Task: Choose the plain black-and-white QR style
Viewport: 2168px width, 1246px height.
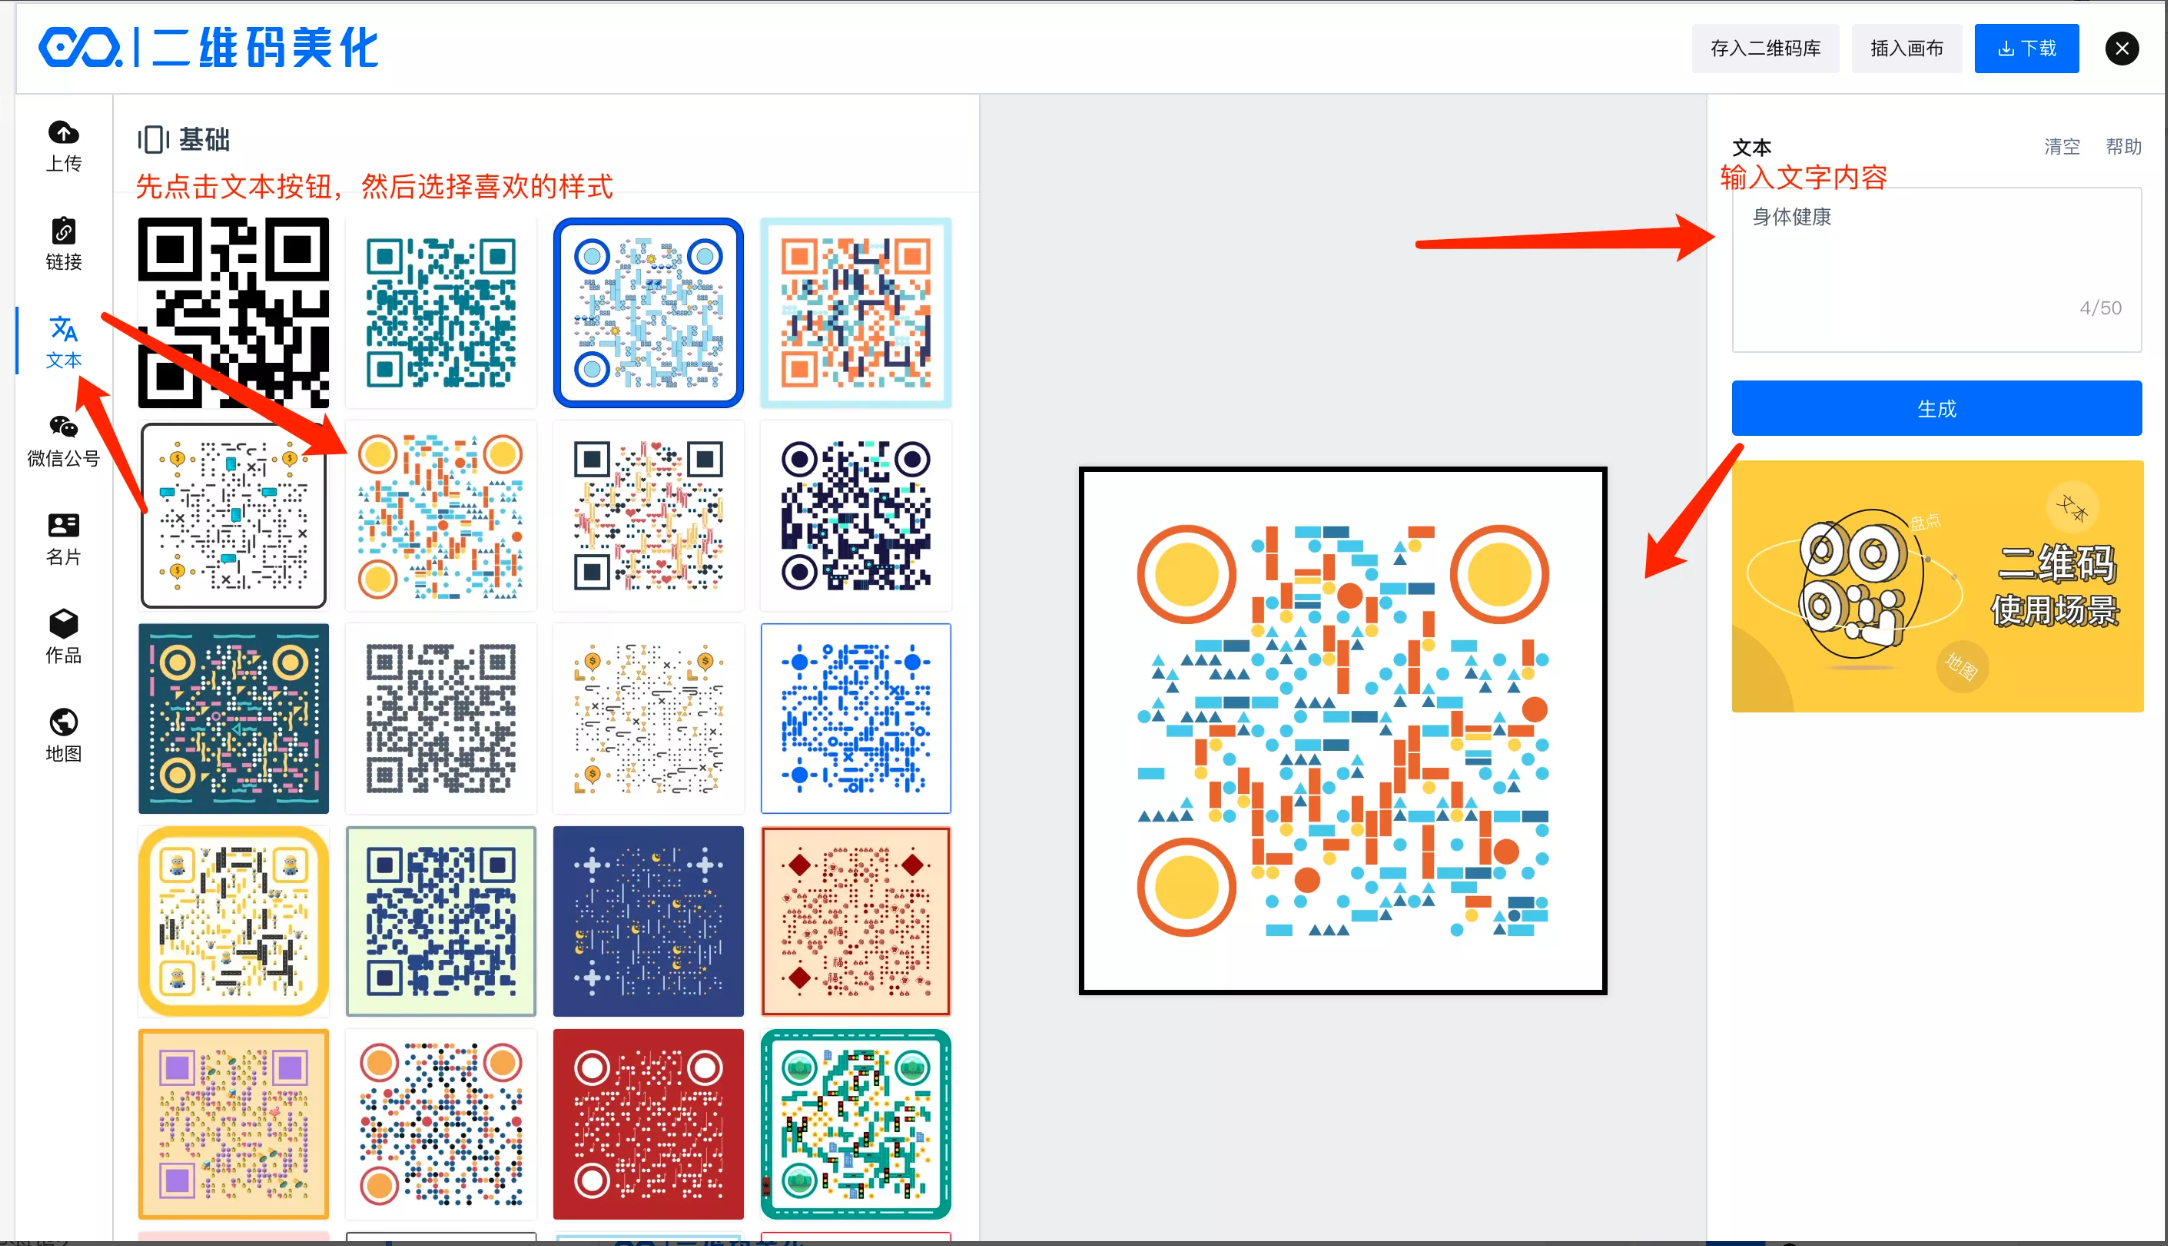Action: pos(233,313)
